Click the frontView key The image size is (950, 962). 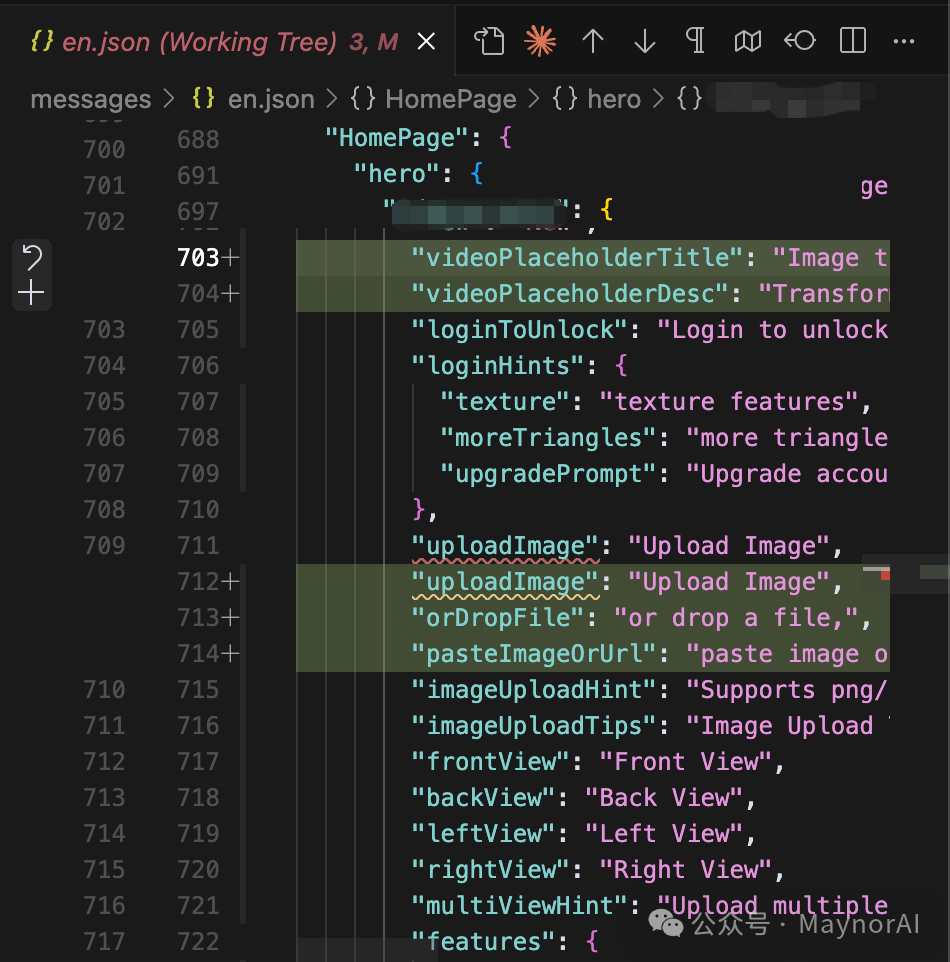(490, 762)
